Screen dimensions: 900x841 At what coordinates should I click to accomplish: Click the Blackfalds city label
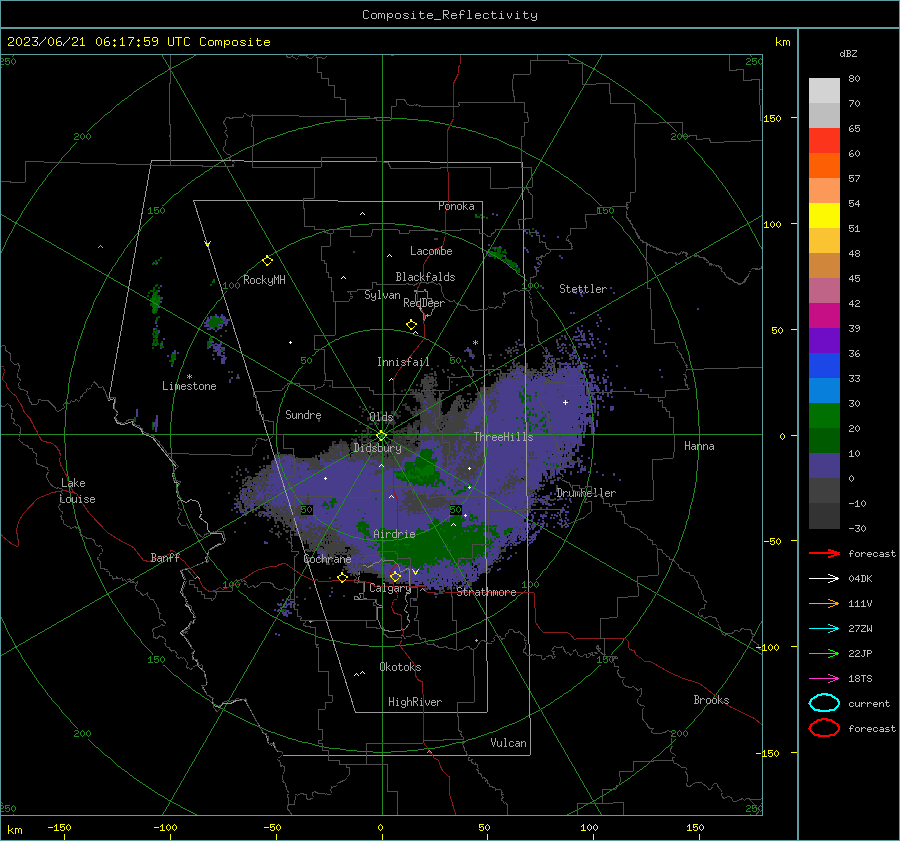425,277
